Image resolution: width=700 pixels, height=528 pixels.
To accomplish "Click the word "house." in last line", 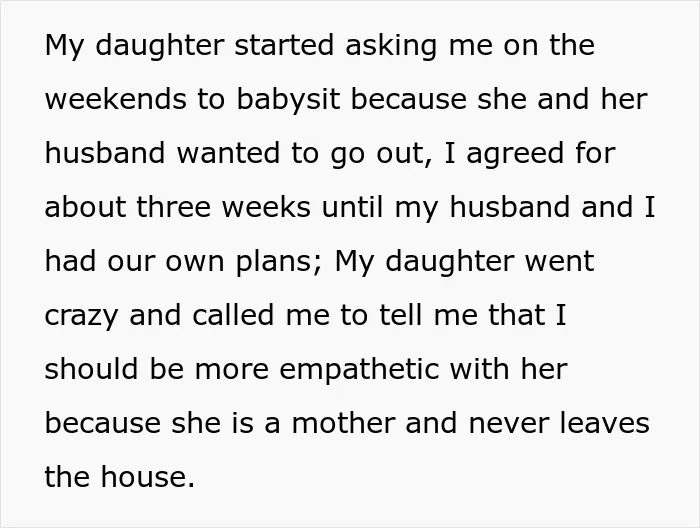I will [148, 477].
